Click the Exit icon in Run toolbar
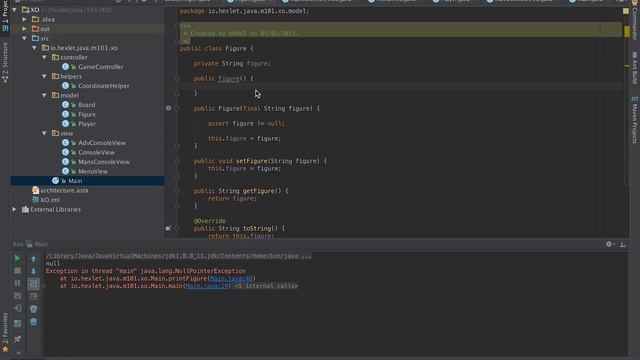 click(17, 309)
